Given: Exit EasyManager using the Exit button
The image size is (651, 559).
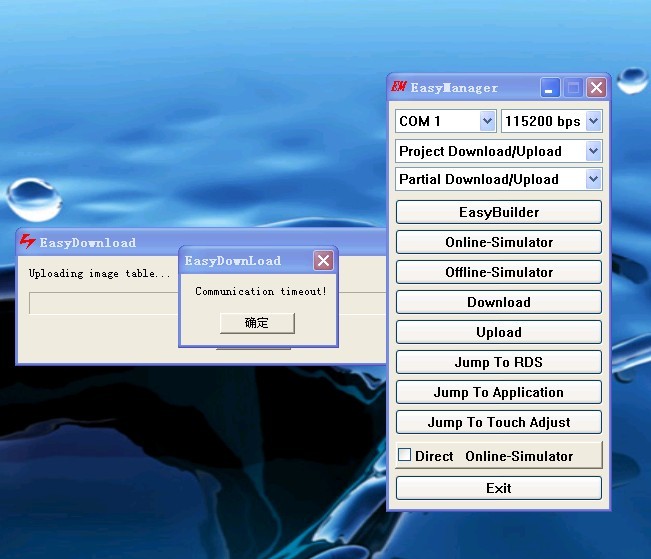Looking at the screenshot, I should point(498,488).
